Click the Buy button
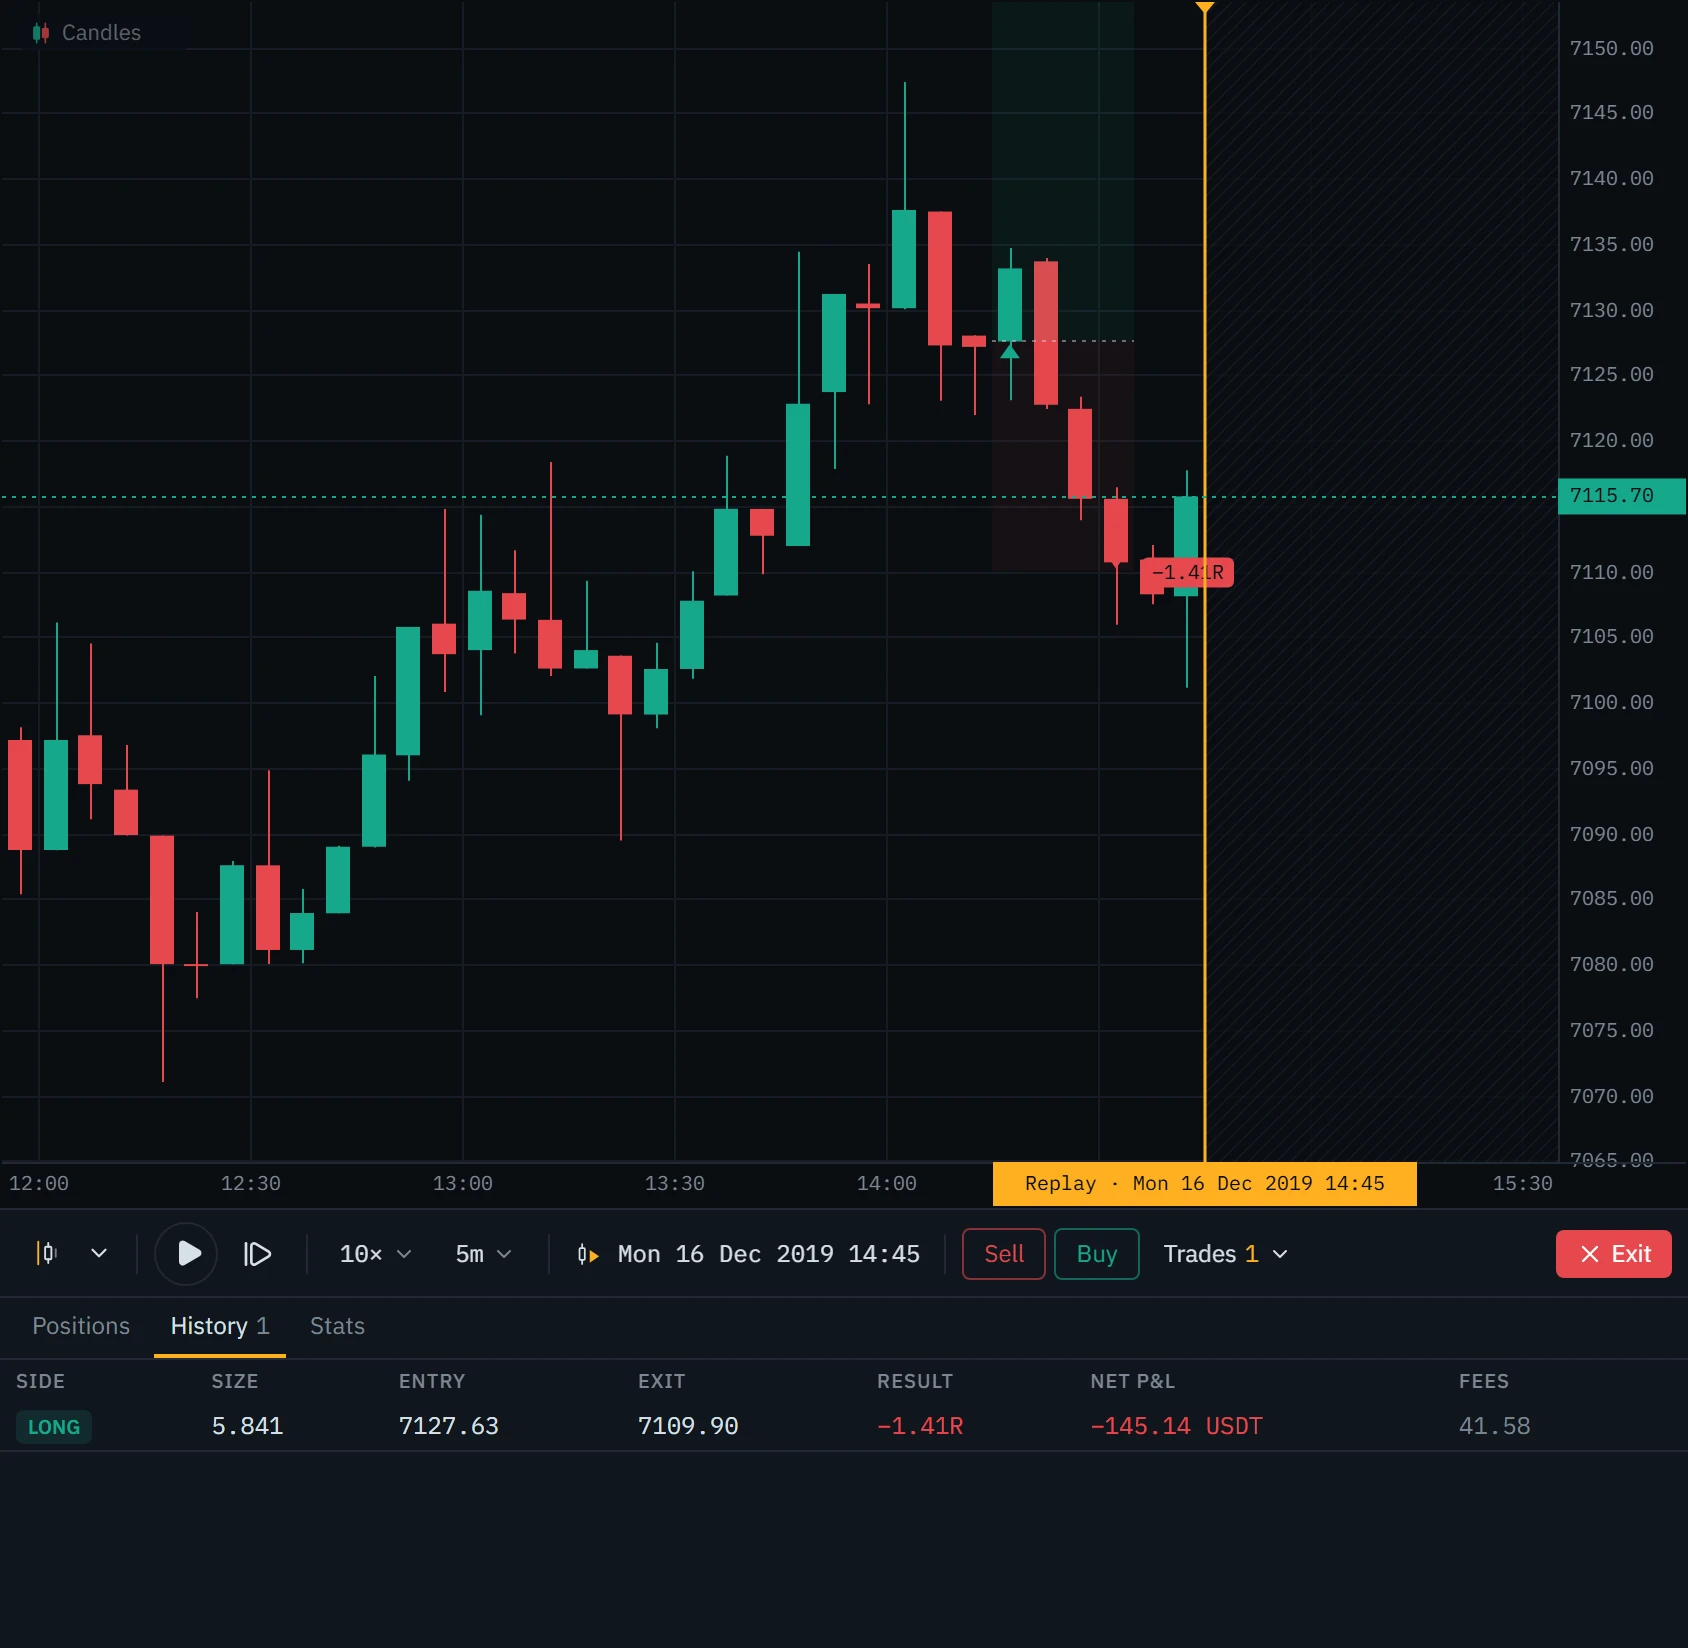 point(1096,1254)
